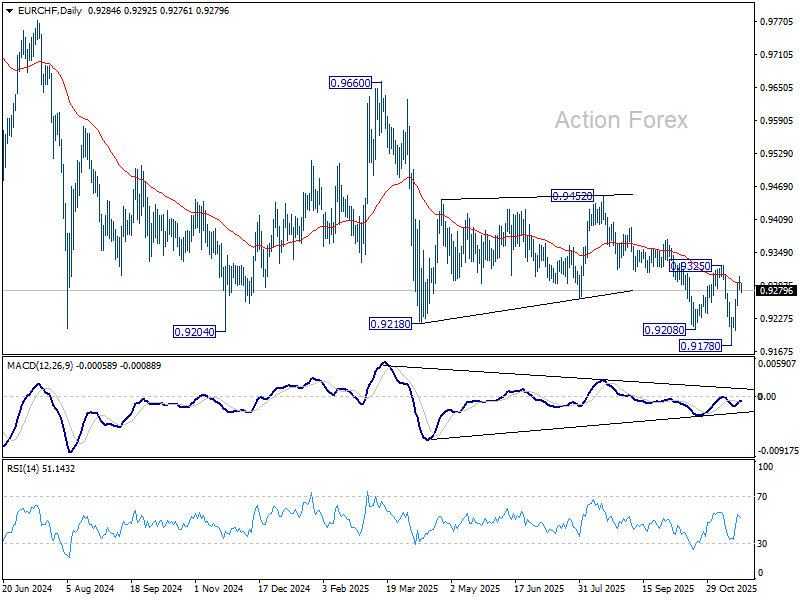
Task: Select the 0.92080 price label
Action: click(x=664, y=330)
